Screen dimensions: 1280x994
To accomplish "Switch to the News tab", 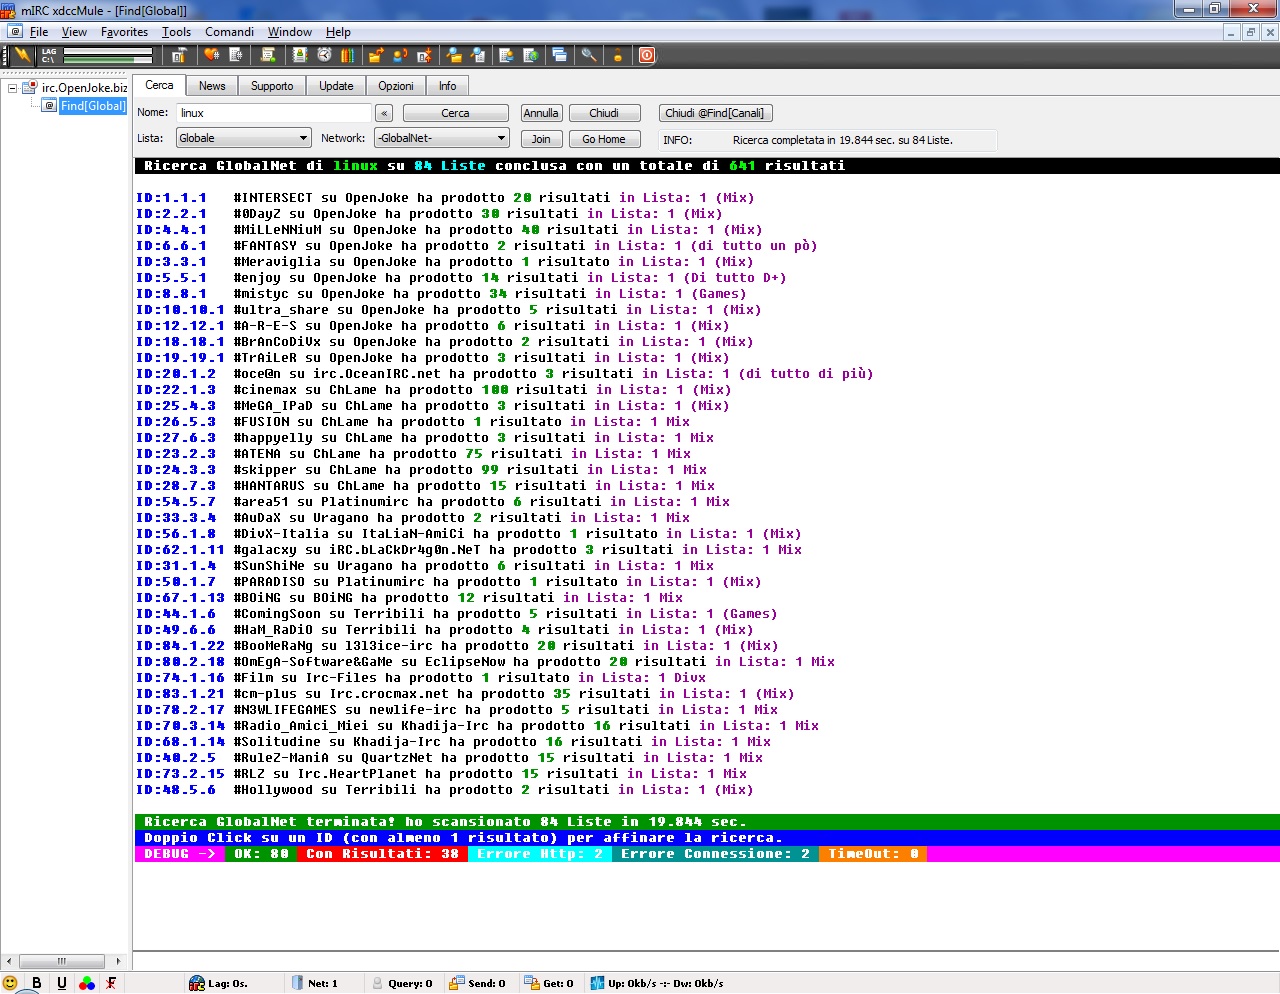I will pos(211,86).
